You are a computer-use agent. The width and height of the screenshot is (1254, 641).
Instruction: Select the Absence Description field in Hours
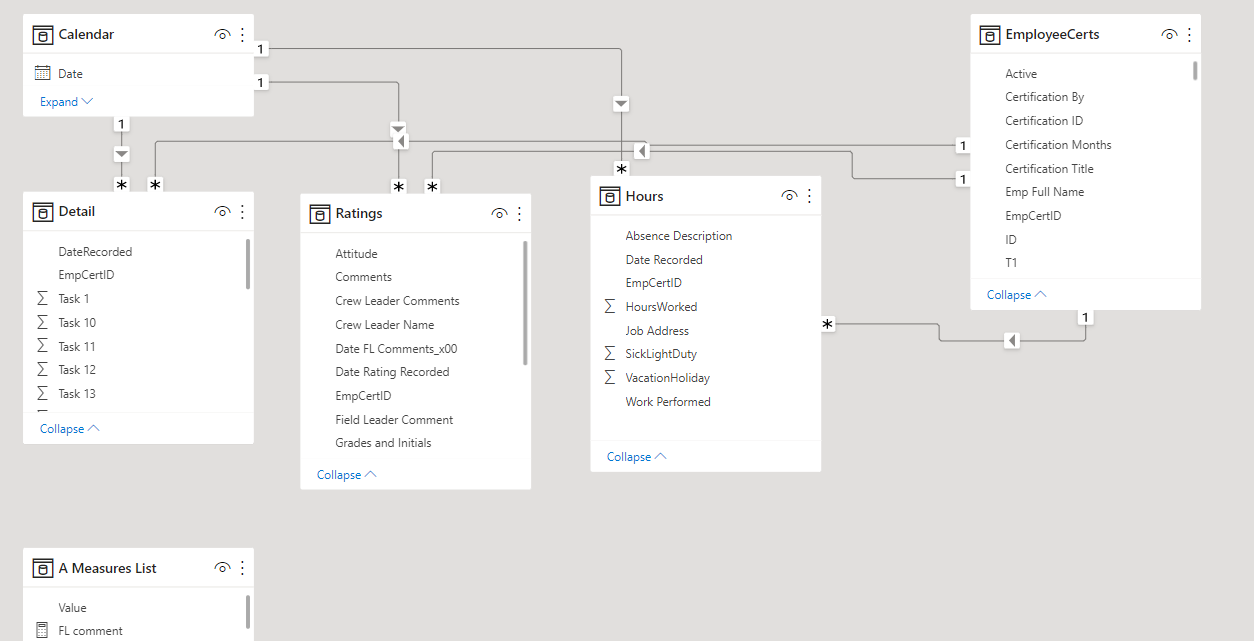[x=679, y=236]
